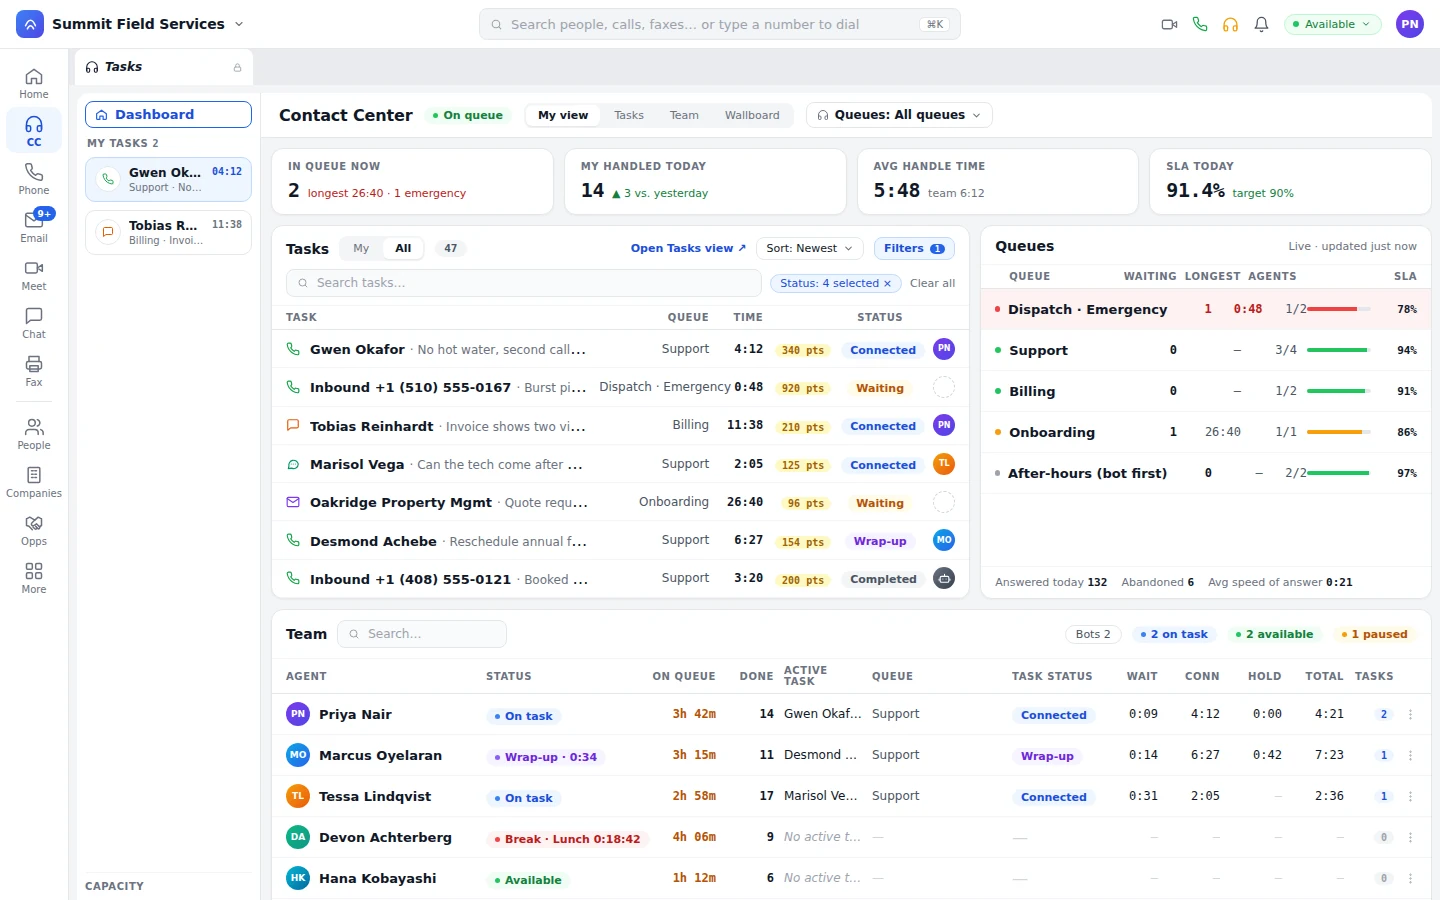Open the PN profile avatar menu
The width and height of the screenshot is (1440, 900).
[x=1410, y=24]
